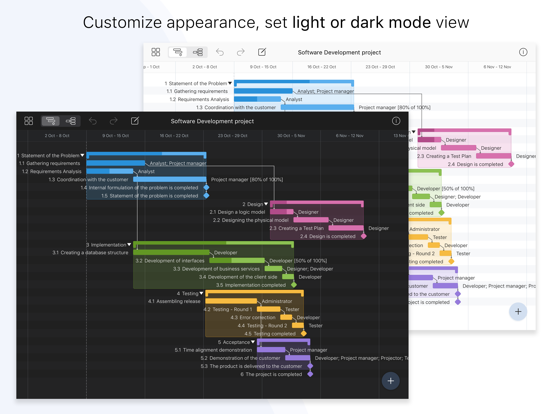The height and width of the screenshot is (414, 552).
Task: Click 'Developer [50% of 100%]' label in dark window
Action: tap(298, 261)
